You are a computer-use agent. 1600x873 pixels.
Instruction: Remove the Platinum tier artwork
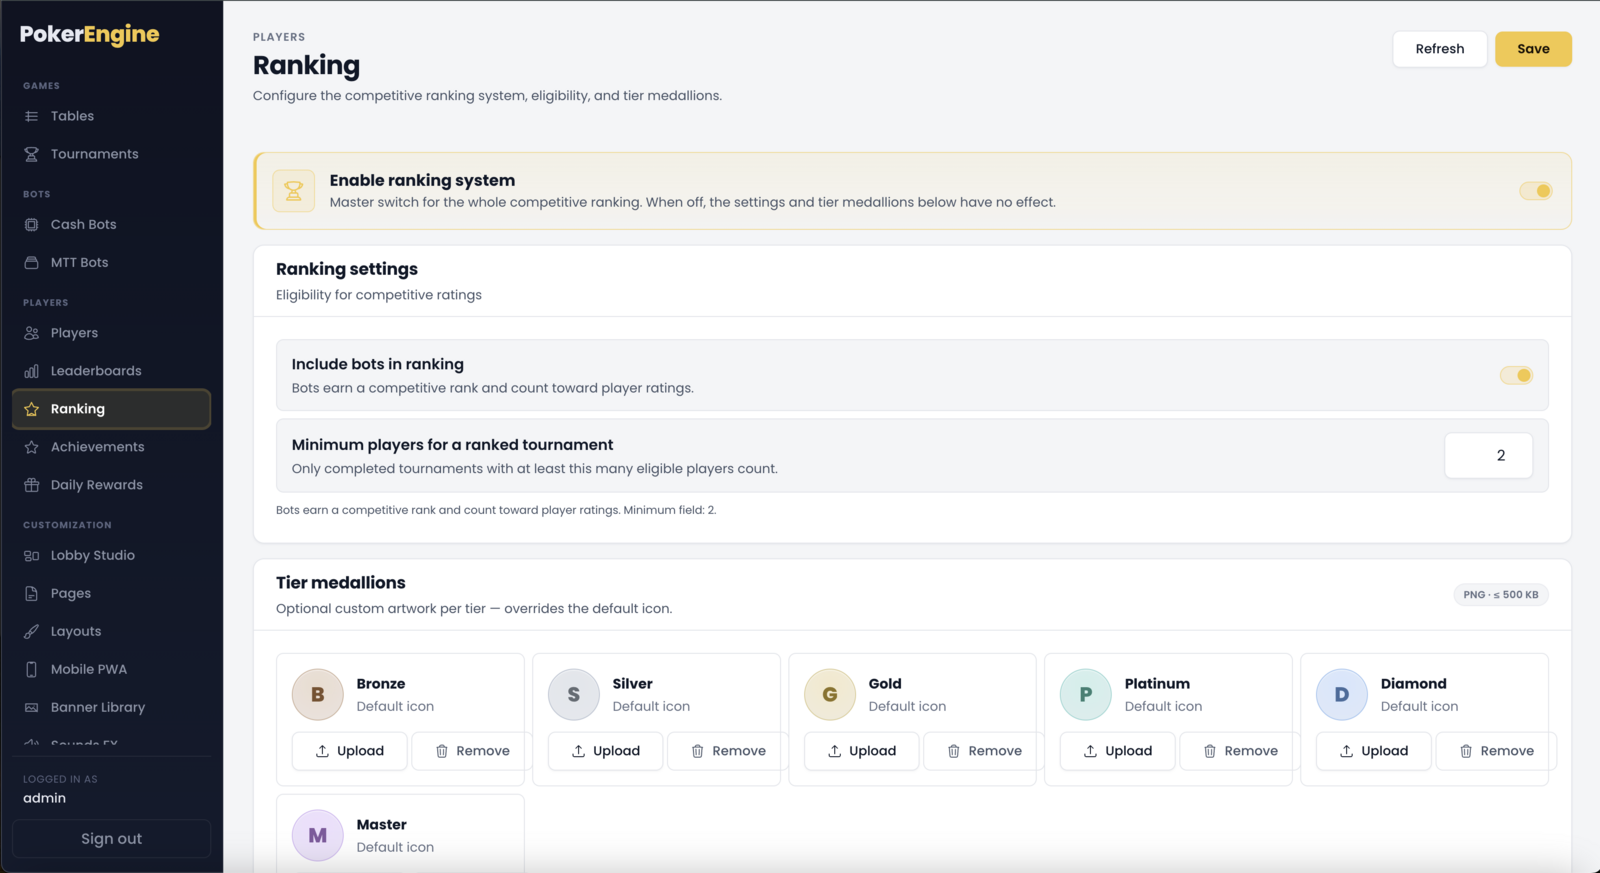click(x=1240, y=751)
